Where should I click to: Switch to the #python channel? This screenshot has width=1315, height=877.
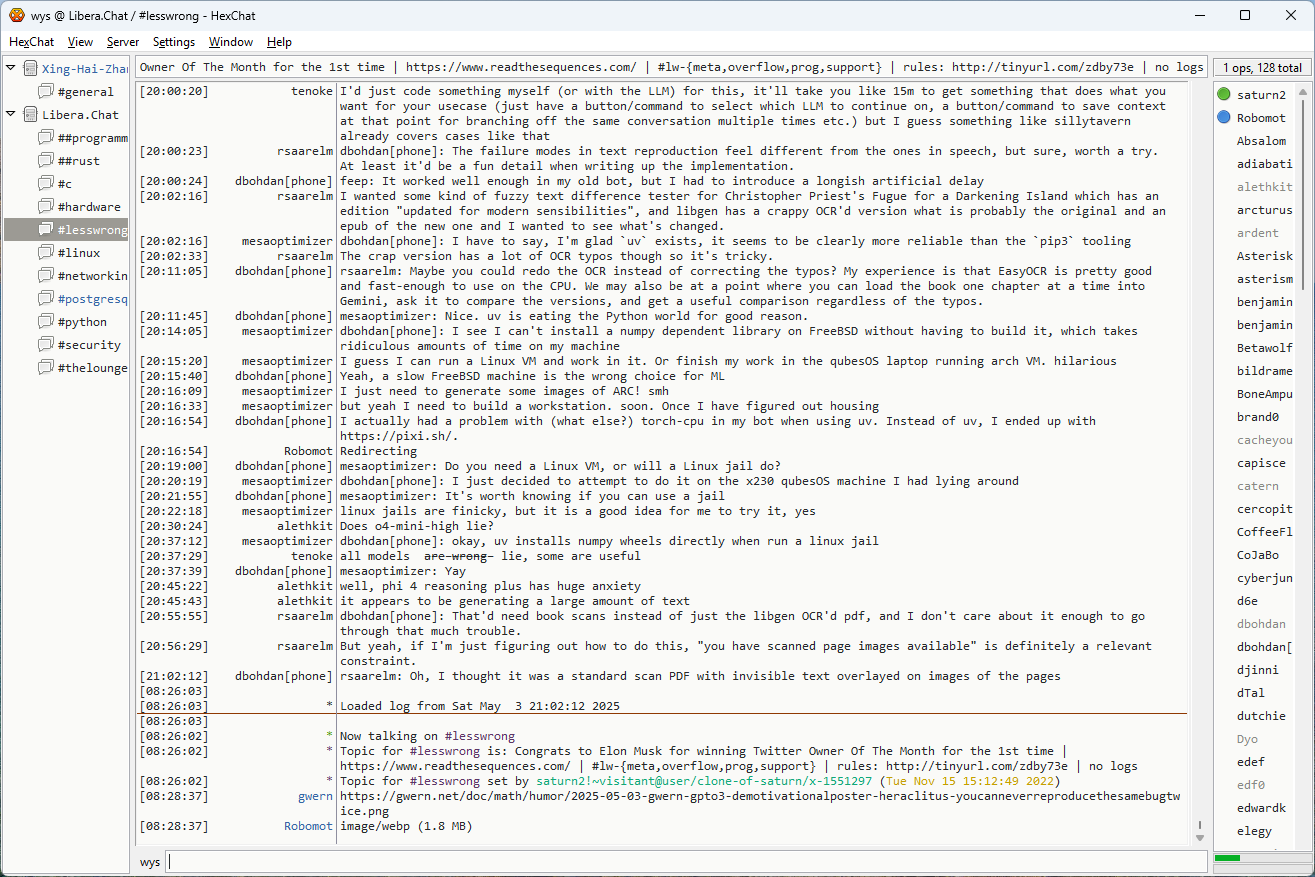click(81, 322)
